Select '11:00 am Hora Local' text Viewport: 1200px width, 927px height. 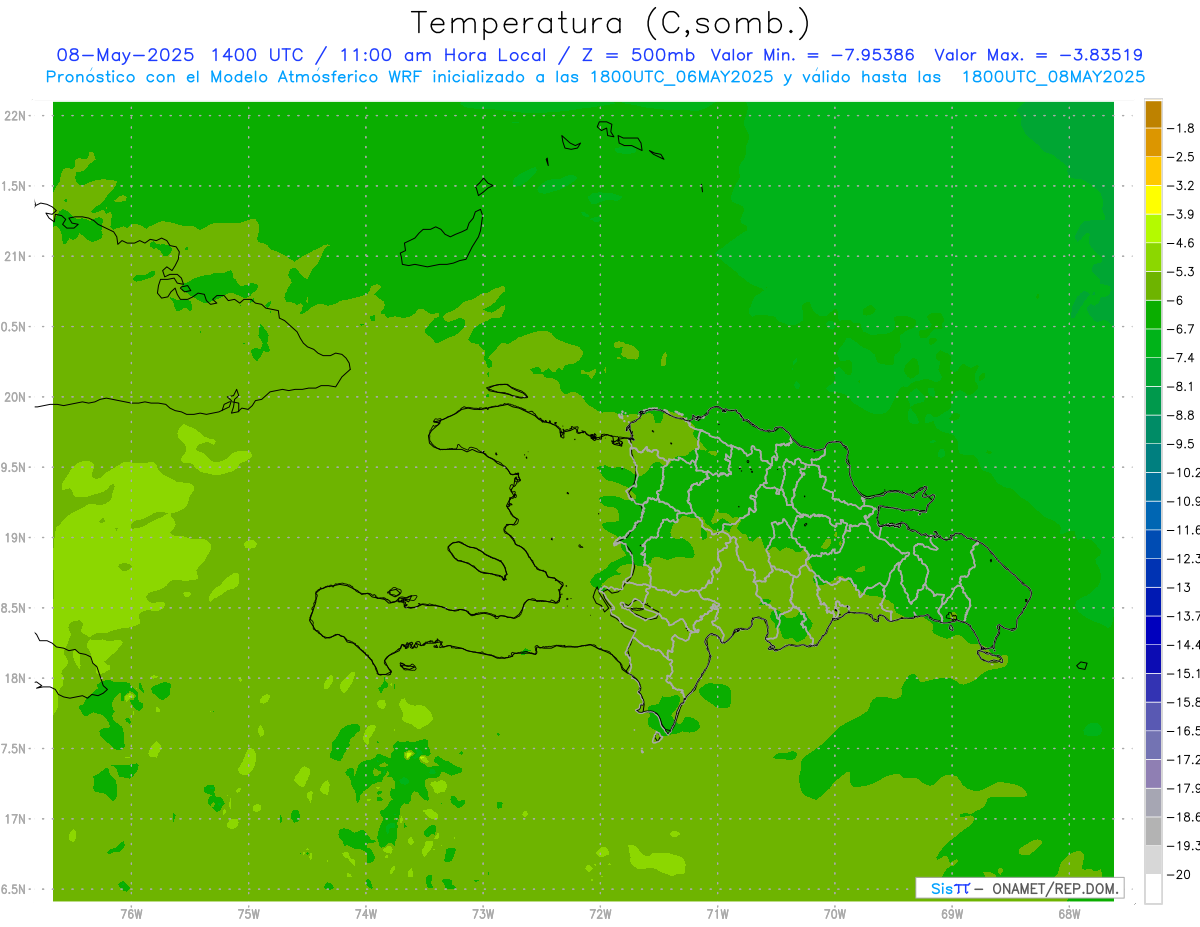[x=442, y=55]
